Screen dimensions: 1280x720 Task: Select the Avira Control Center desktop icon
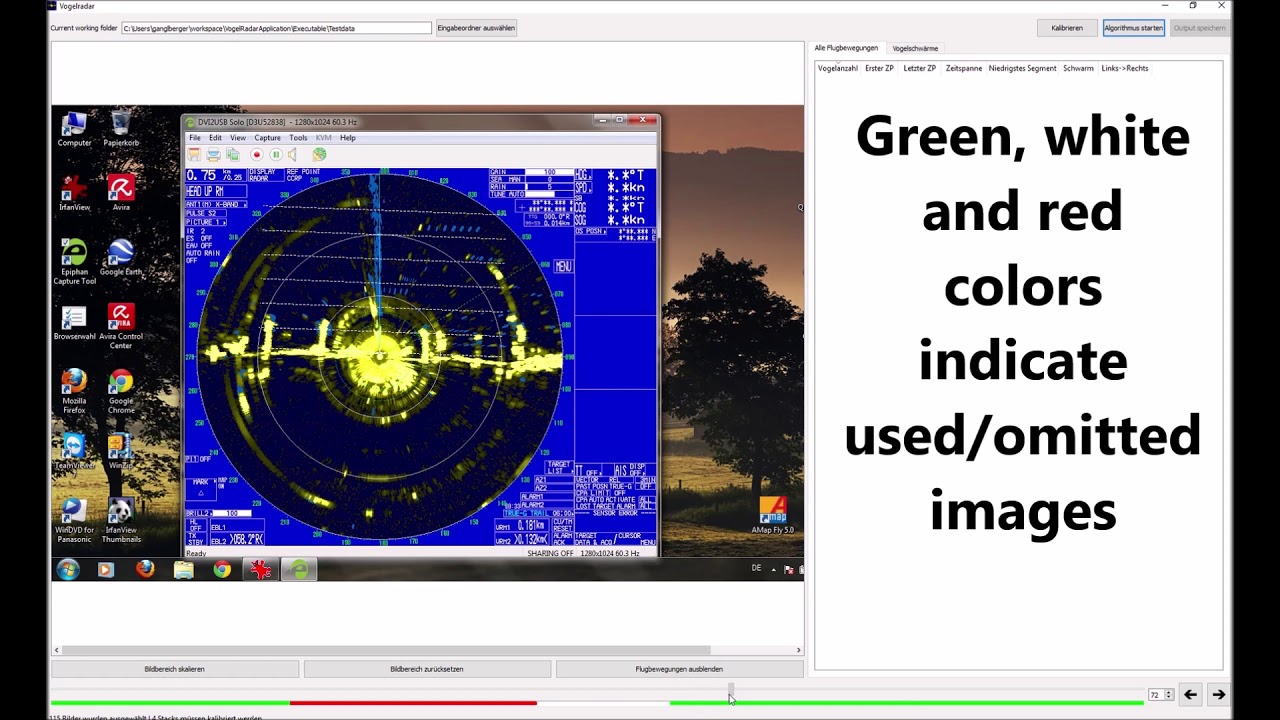pyautogui.click(x=121, y=327)
